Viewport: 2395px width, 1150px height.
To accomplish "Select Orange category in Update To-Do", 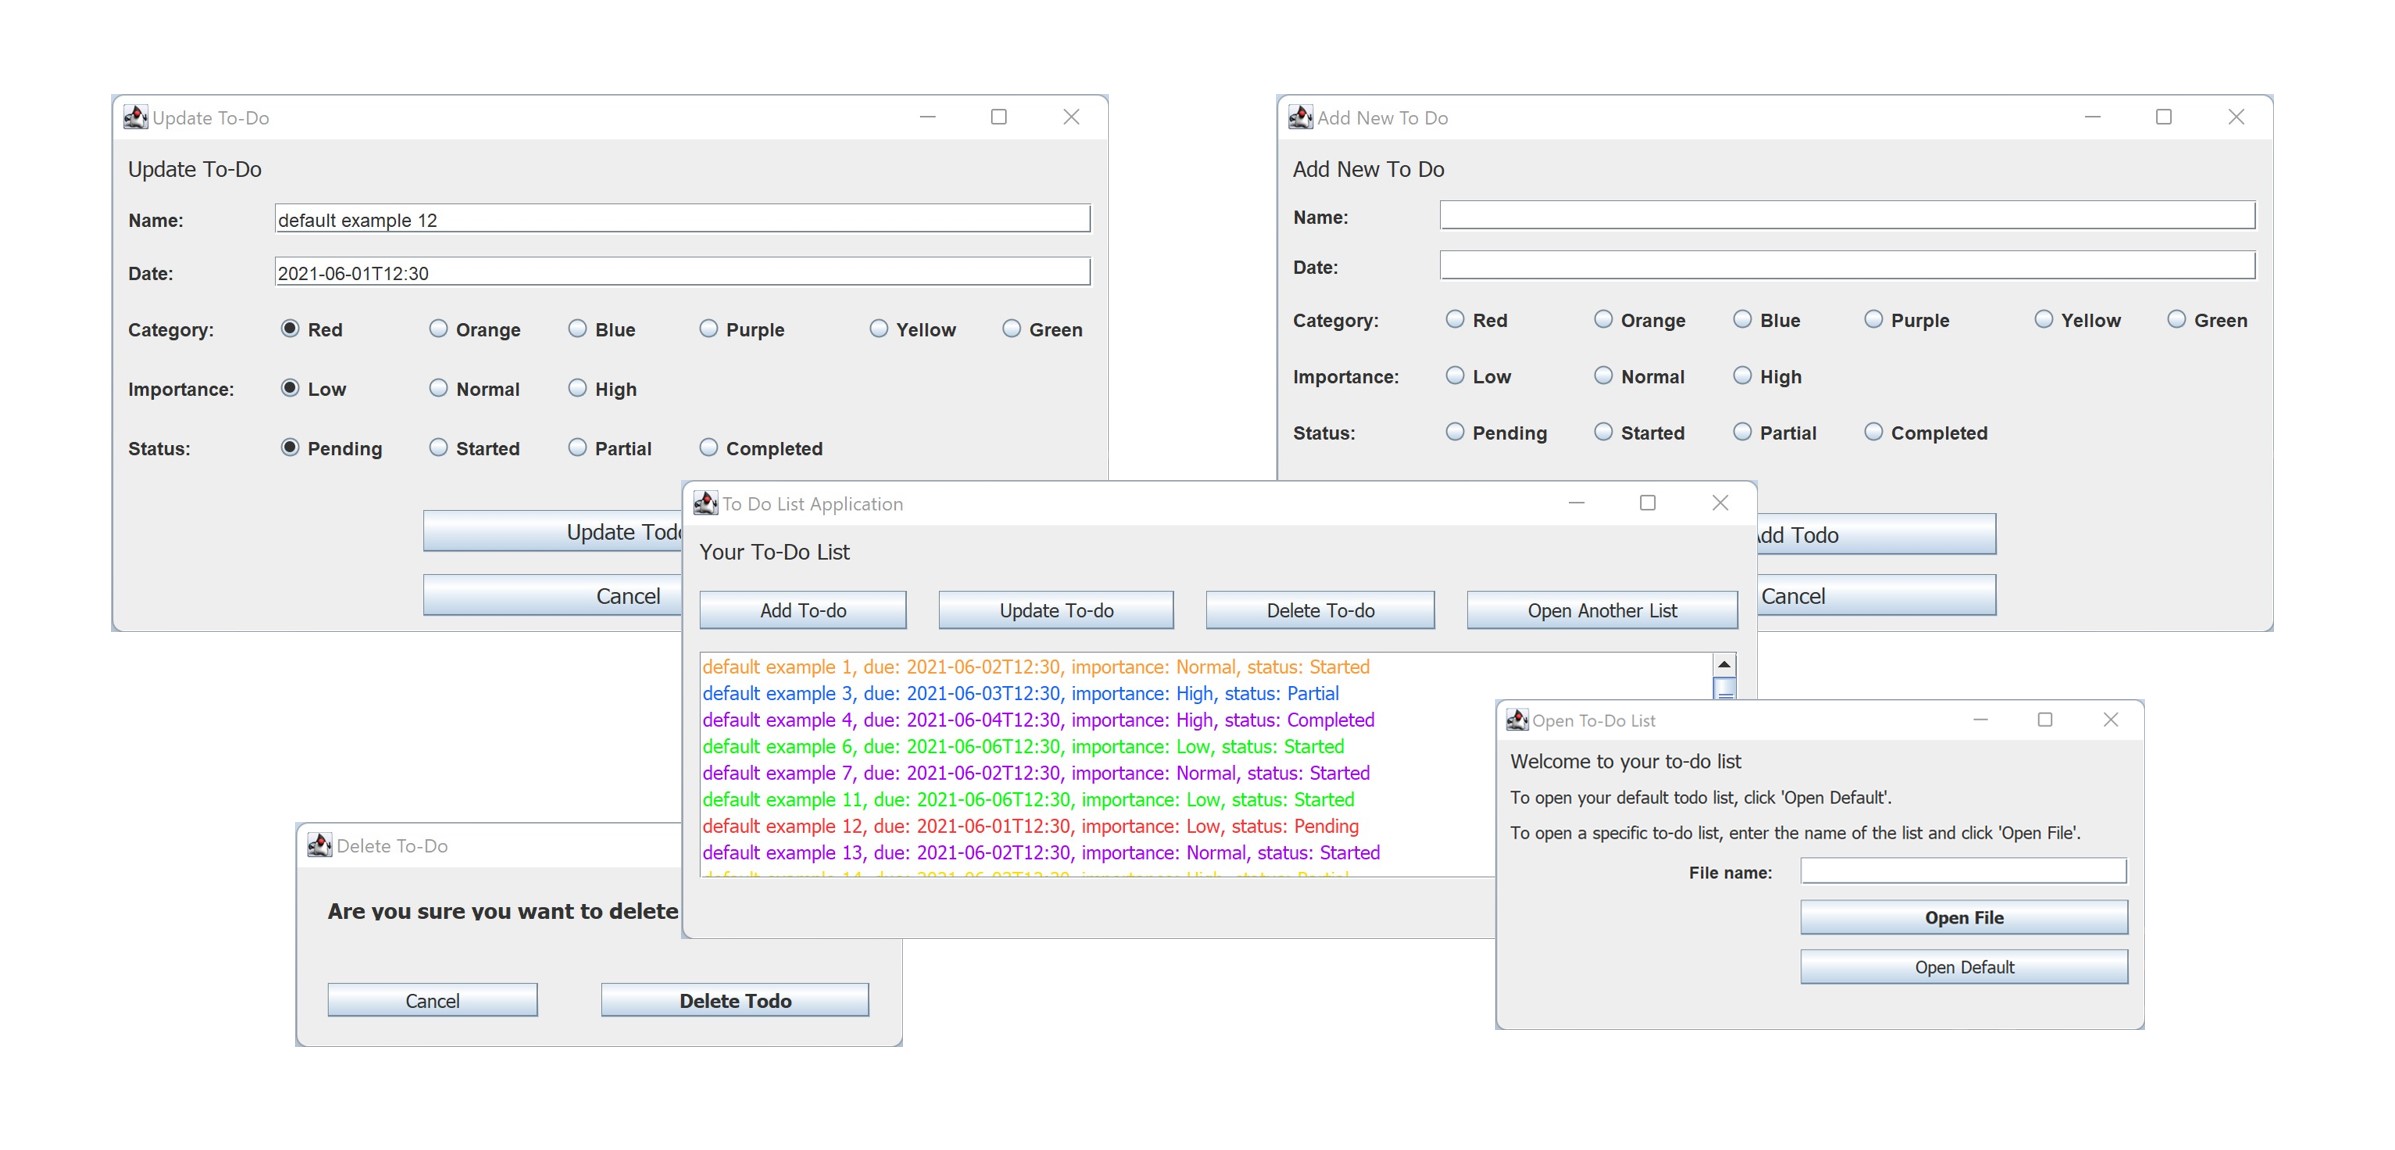I will point(438,329).
